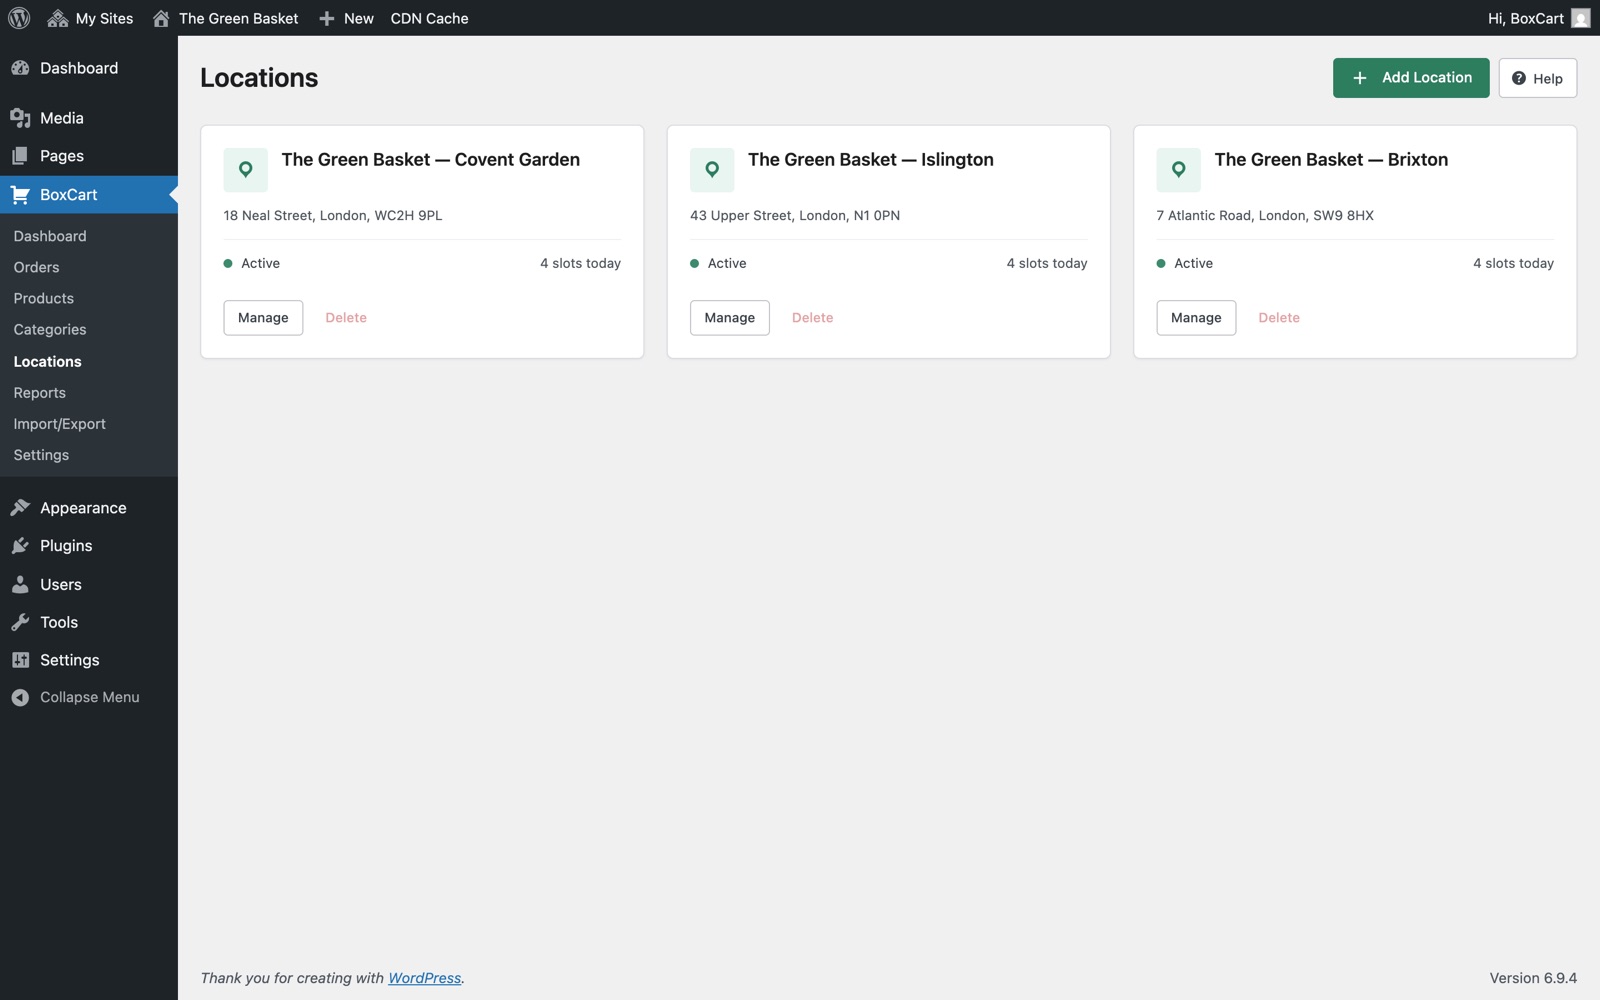Click The Green Basket — Covent Garden title
This screenshot has width=1600, height=1000.
430,160
